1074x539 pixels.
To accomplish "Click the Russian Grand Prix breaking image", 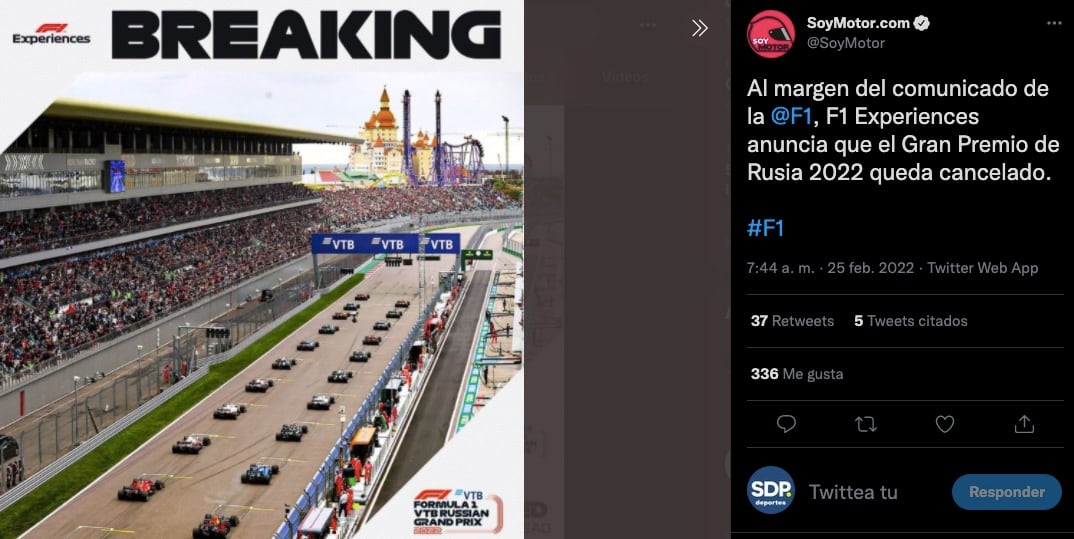I will [262, 269].
